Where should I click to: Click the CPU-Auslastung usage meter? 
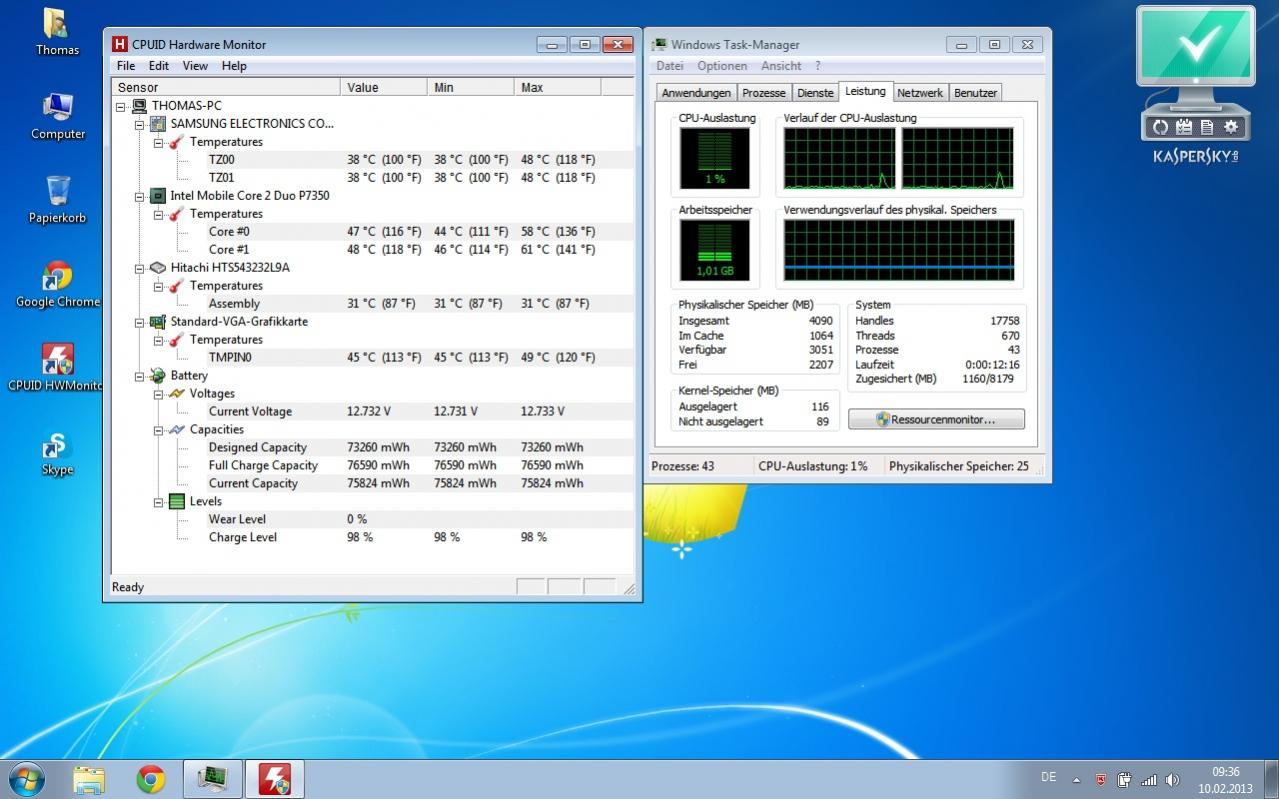(x=715, y=158)
